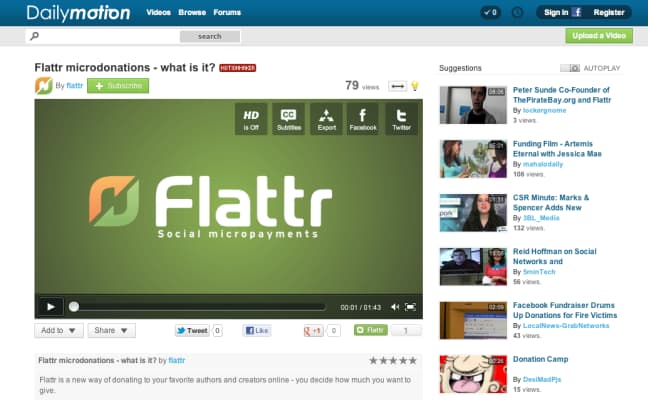
Task: Click the light bulb dim-lights icon
Action: pyautogui.click(x=415, y=86)
